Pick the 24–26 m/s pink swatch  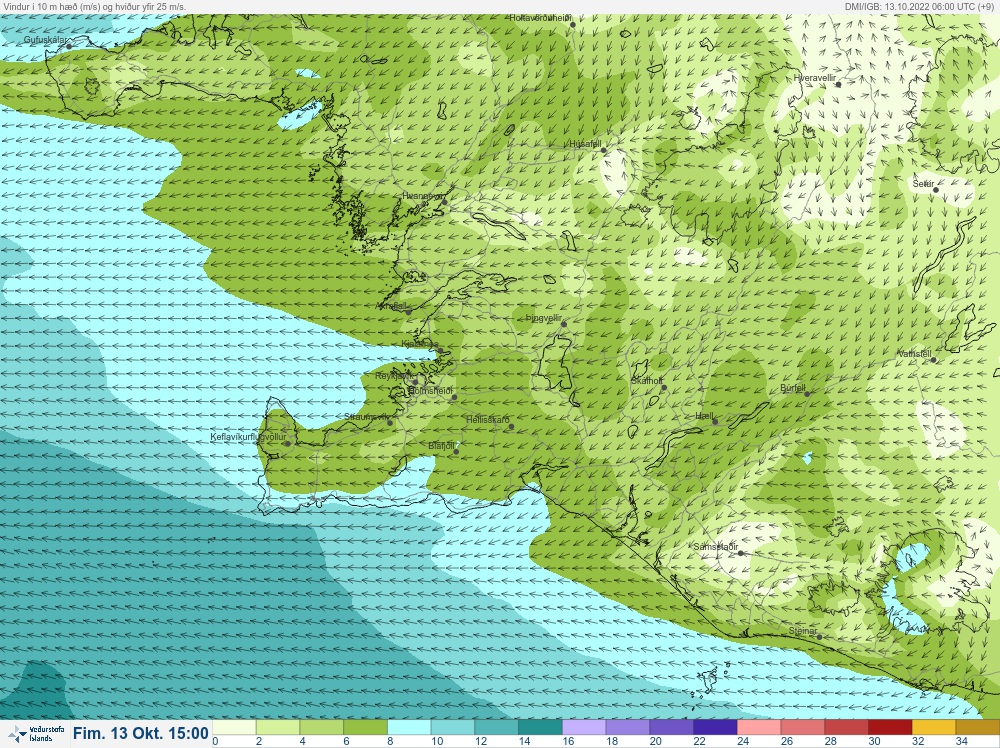[759, 728]
